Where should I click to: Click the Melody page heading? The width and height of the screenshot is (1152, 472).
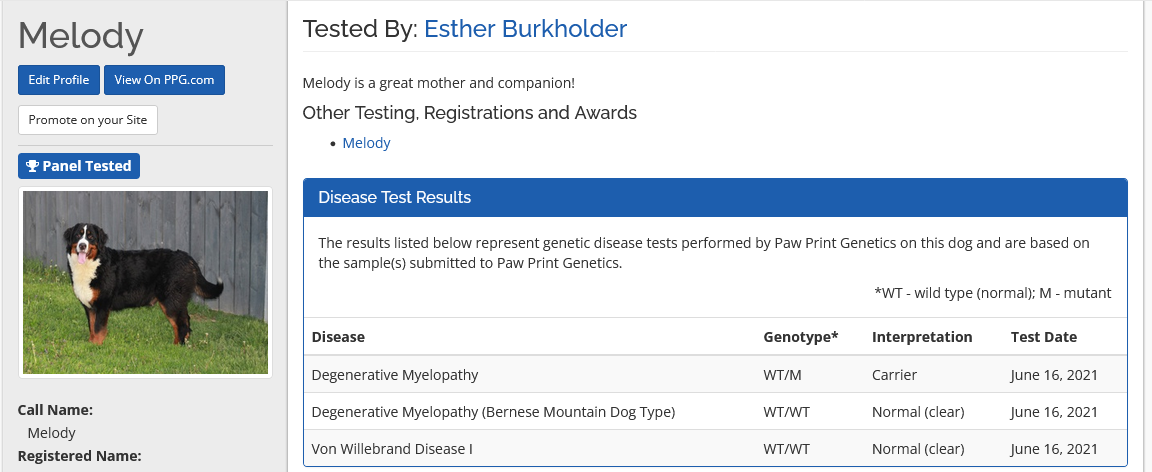click(x=81, y=36)
